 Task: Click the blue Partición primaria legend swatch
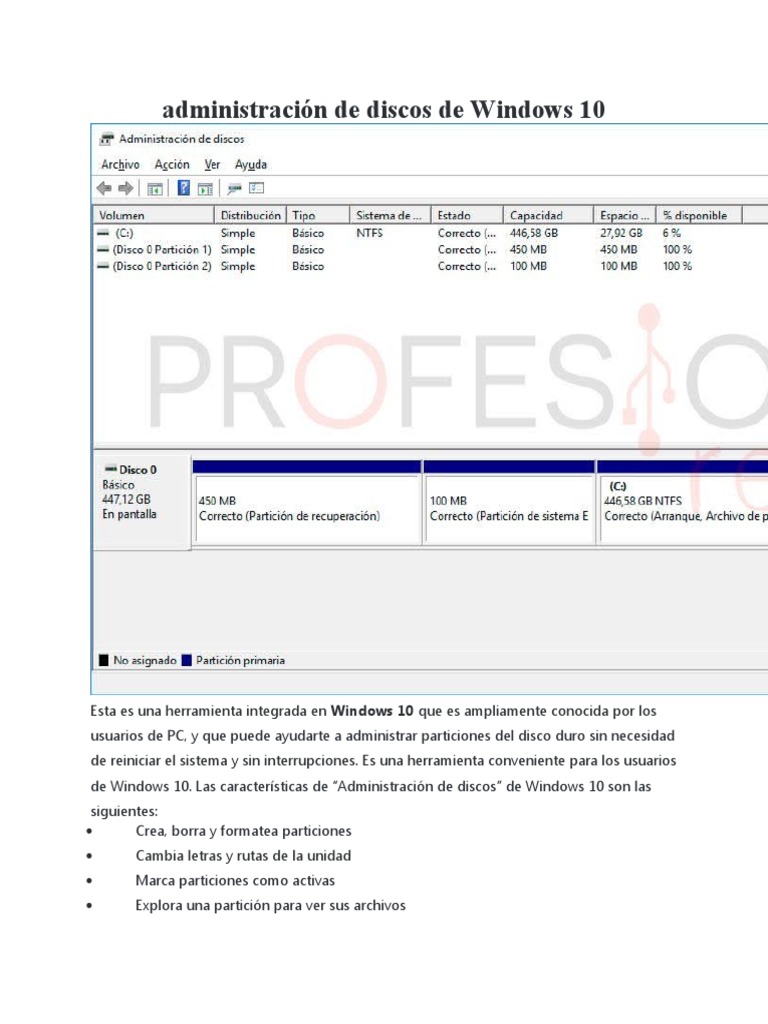186,660
